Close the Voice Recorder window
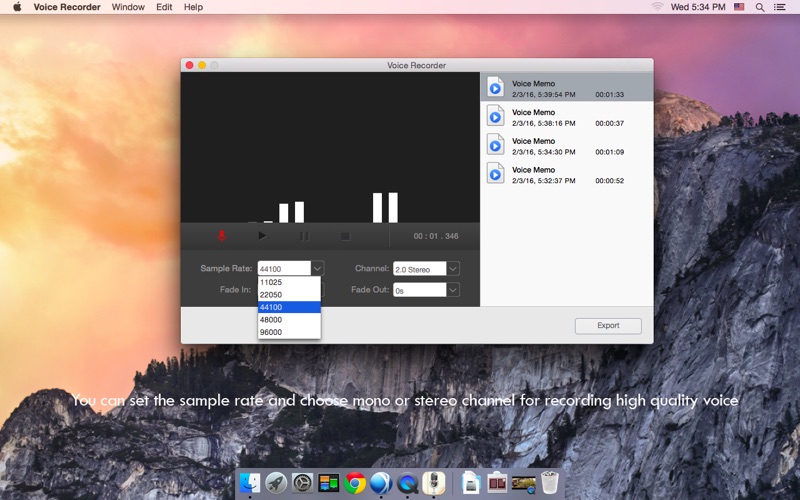 pyautogui.click(x=189, y=65)
